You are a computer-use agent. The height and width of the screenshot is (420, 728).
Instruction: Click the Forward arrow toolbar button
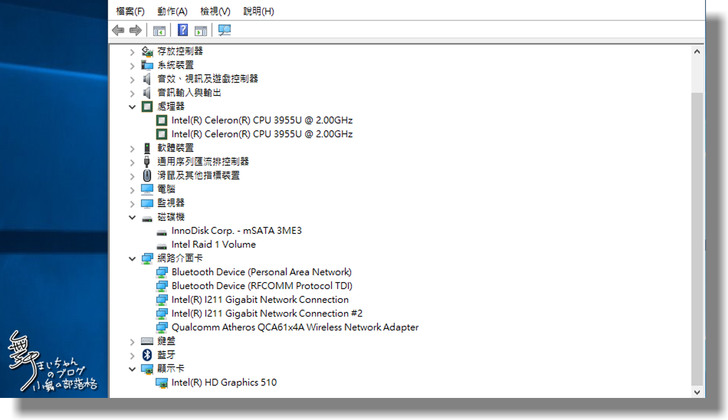coord(136,31)
